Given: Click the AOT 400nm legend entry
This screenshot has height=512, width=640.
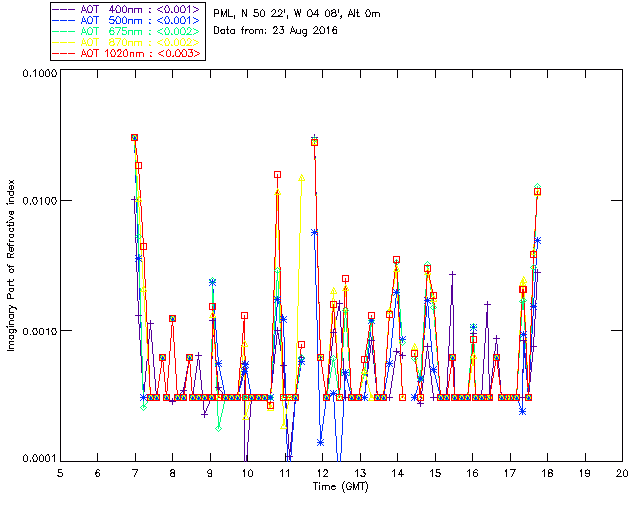Looking at the screenshot, I should [x=127, y=9].
